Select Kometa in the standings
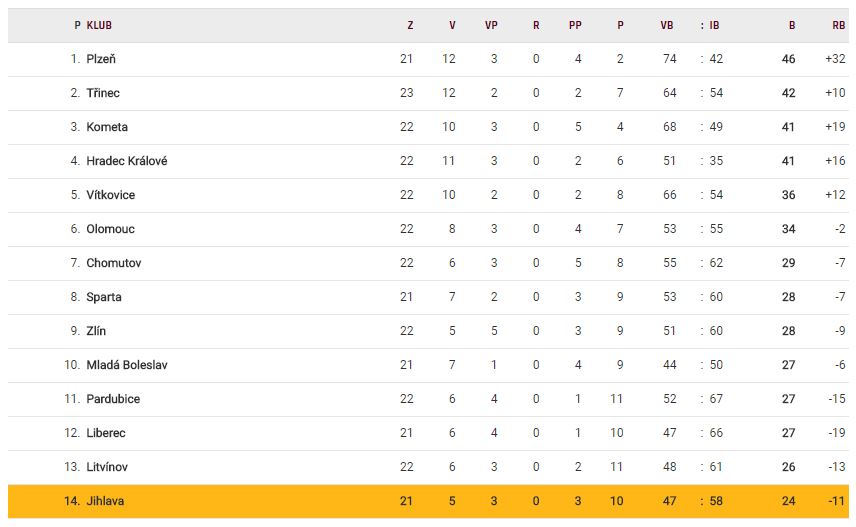 click(x=107, y=127)
